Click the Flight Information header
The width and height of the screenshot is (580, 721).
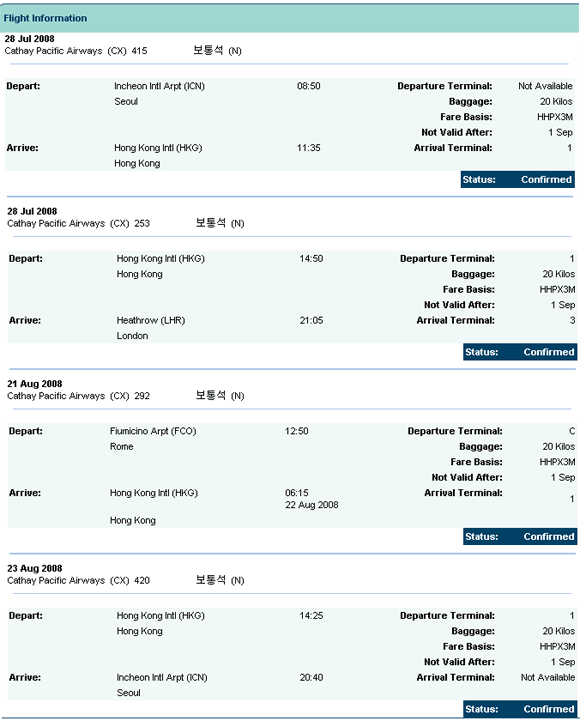[45, 18]
